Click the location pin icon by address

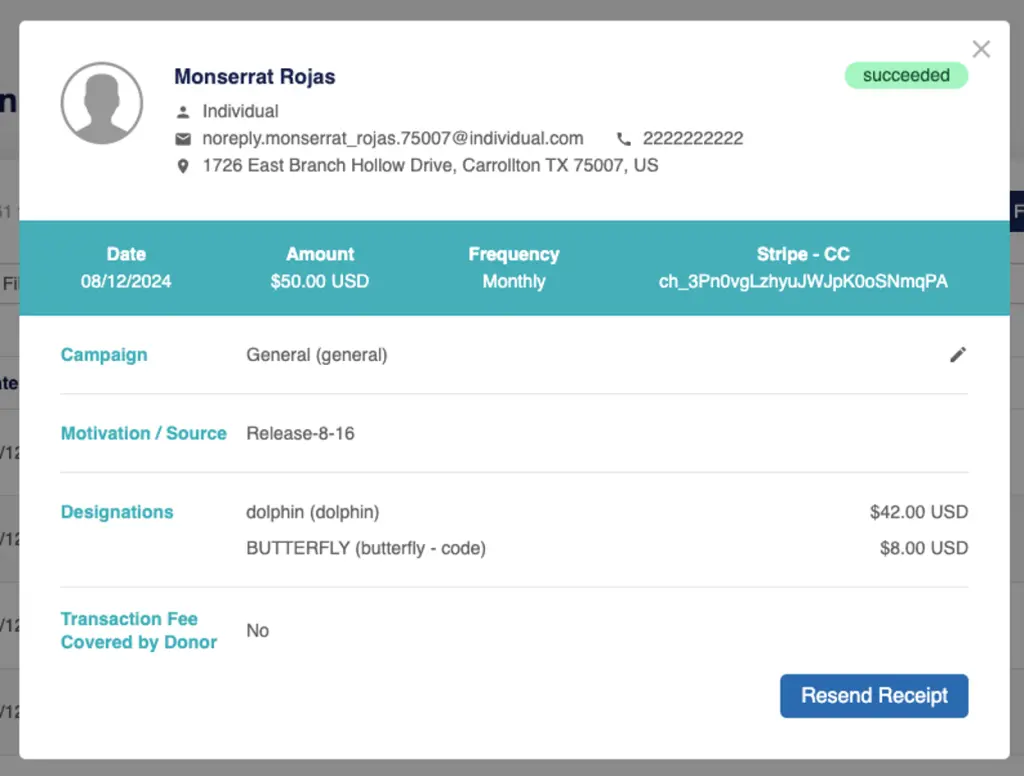183,166
